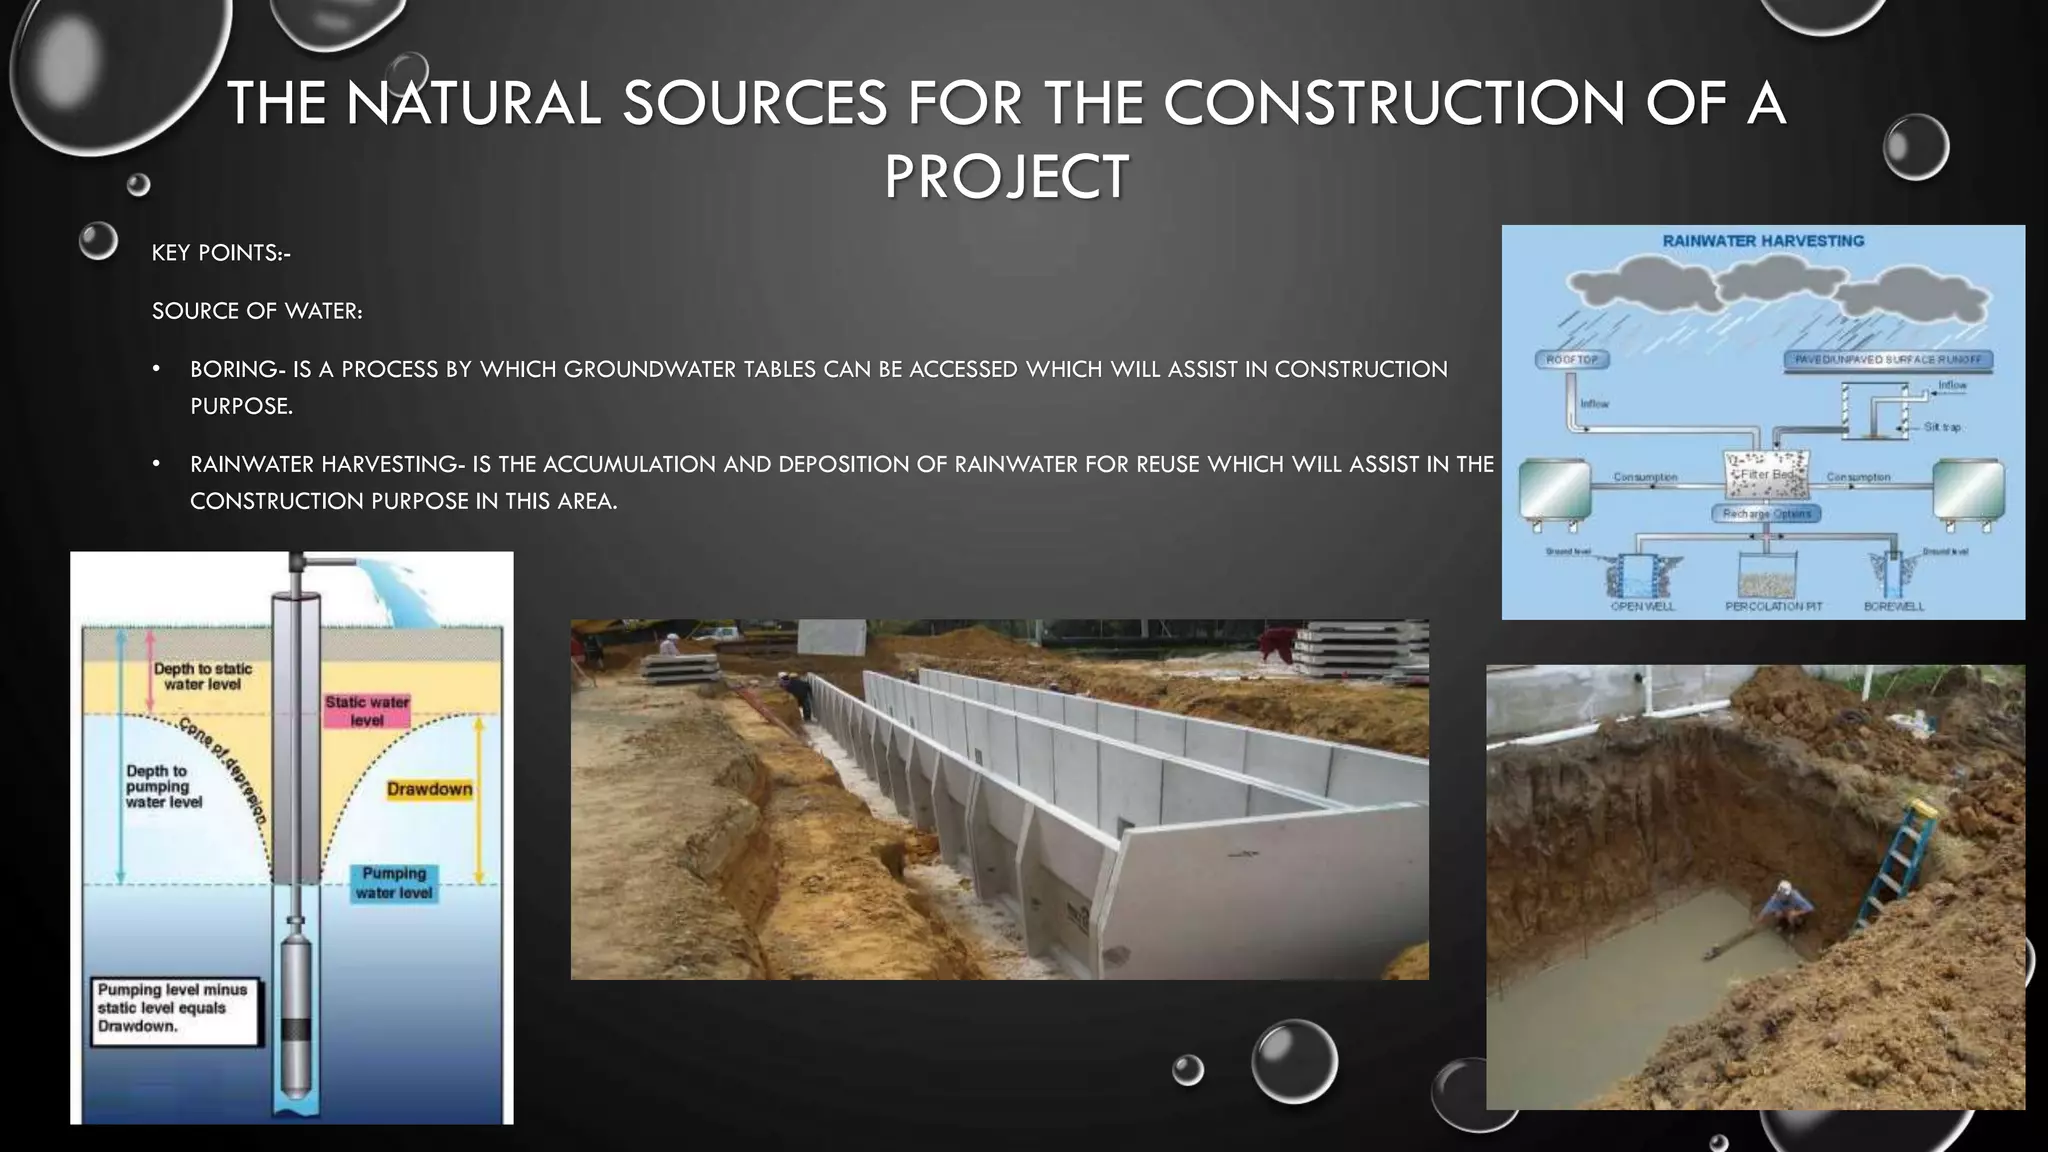Click the "RAINWATER HARVESTING" diagram heading
Viewport: 2048px width, 1152px height.
pos(1763,241)
